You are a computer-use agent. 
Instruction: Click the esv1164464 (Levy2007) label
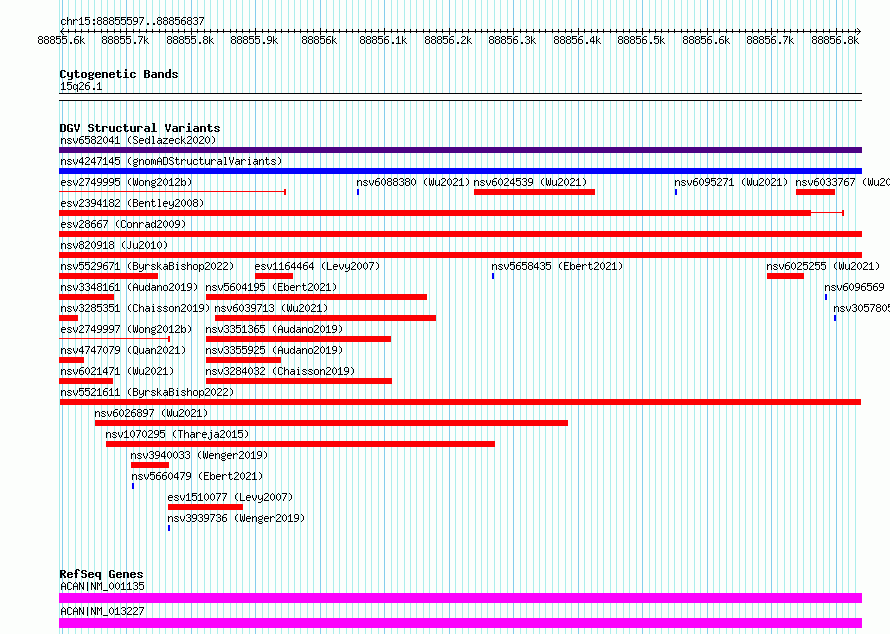pos(317,266)
